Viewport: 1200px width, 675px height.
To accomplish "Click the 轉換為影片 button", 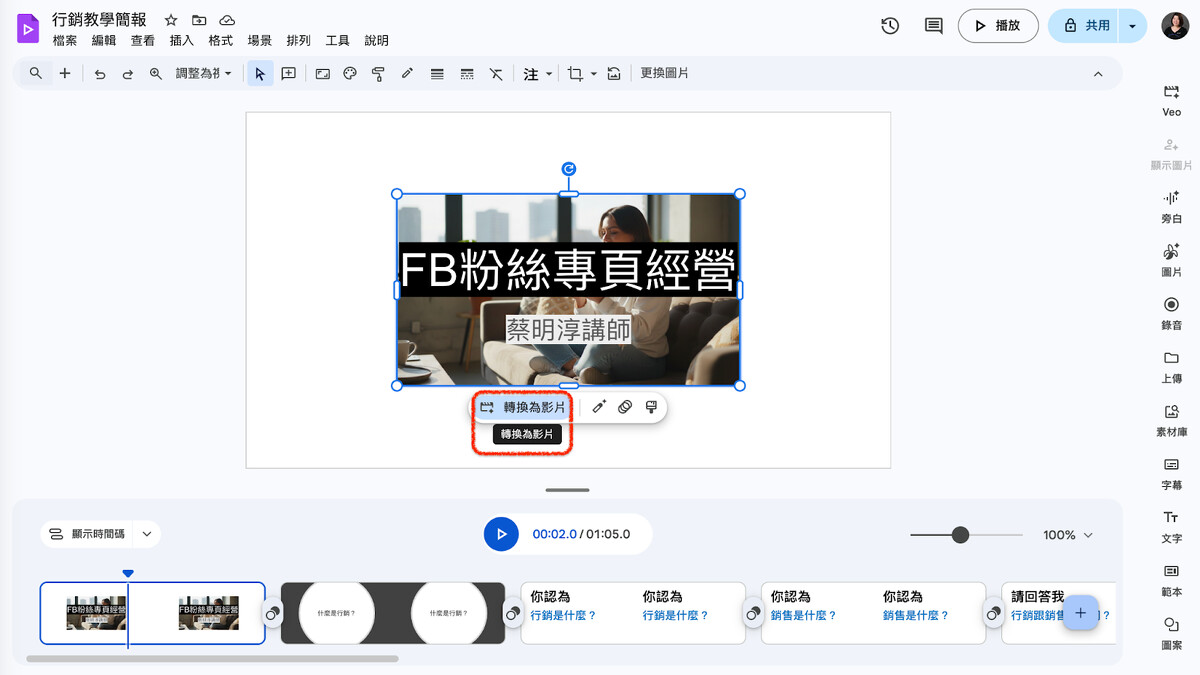I will 523,407.
